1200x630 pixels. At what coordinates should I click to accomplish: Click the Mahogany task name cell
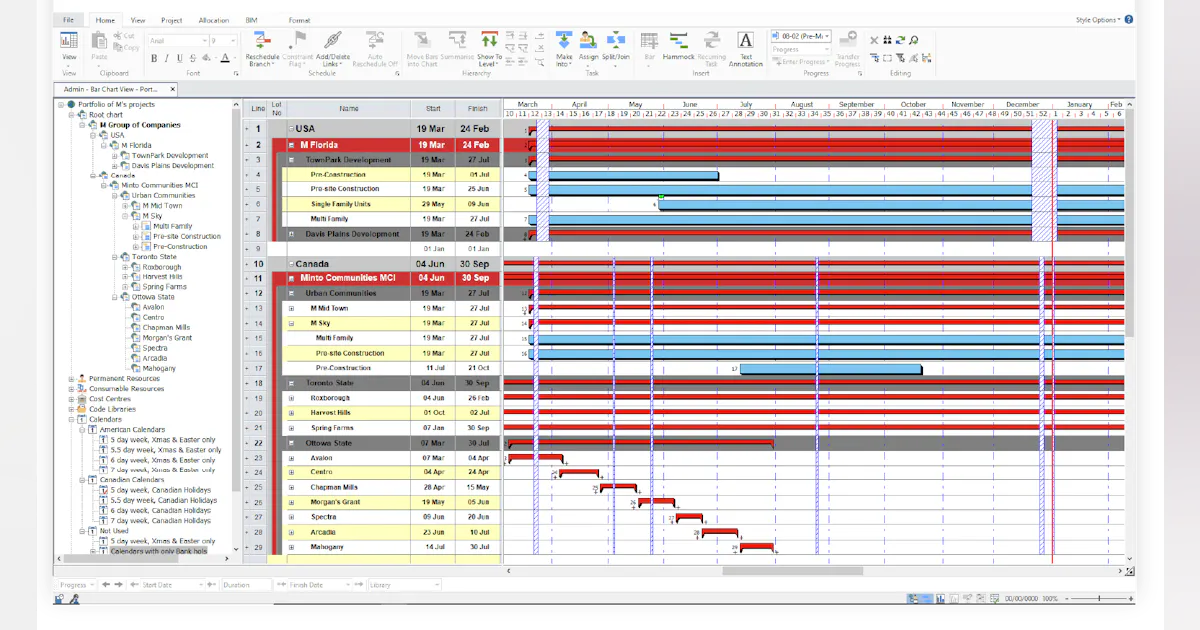(348, 547)
